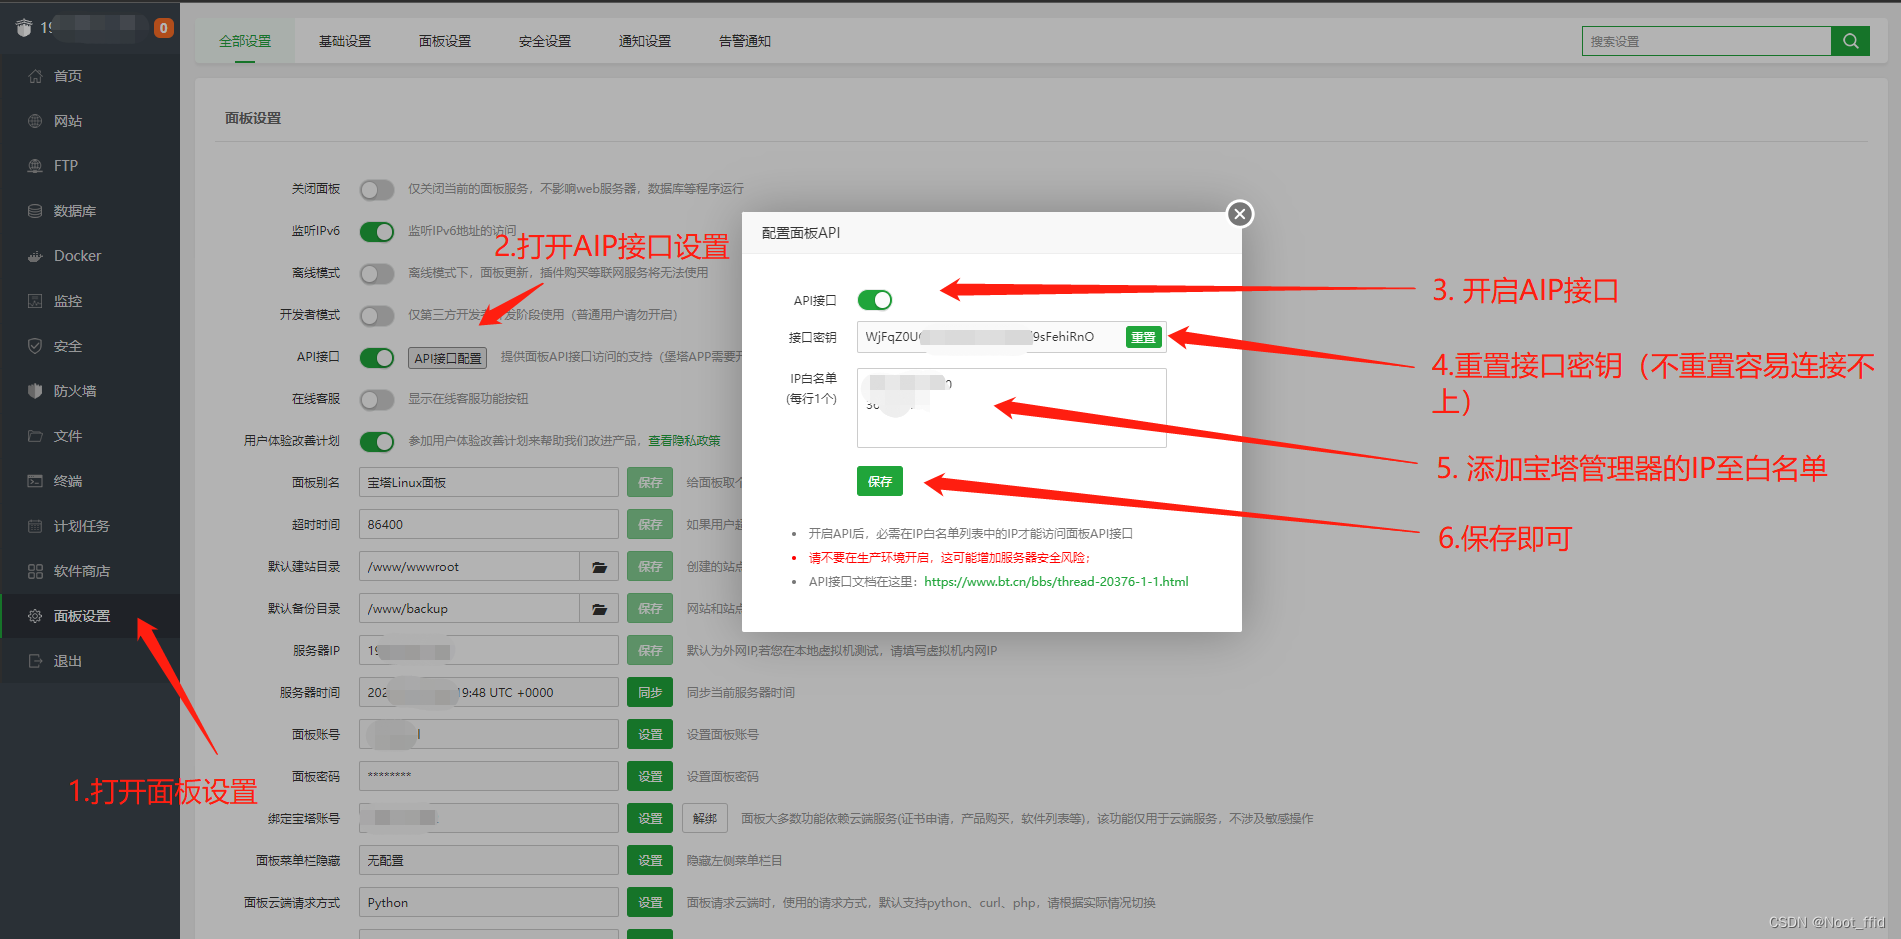Image resolution: width=1901 pixels, height=939 pixels.
Task: Close the 配置面板API dialog
Action: tap(1240, 214)
